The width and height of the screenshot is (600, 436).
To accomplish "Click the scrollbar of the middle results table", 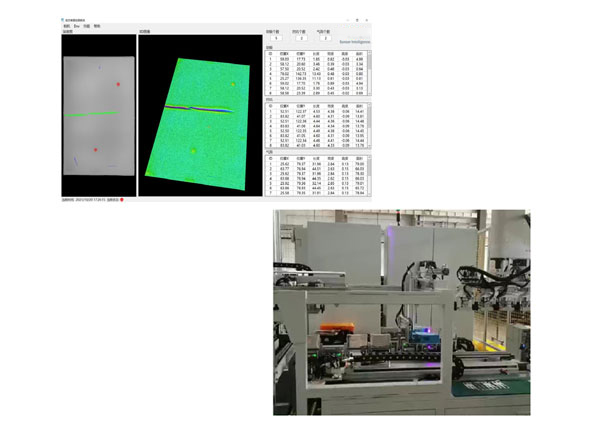I will 368,127.
